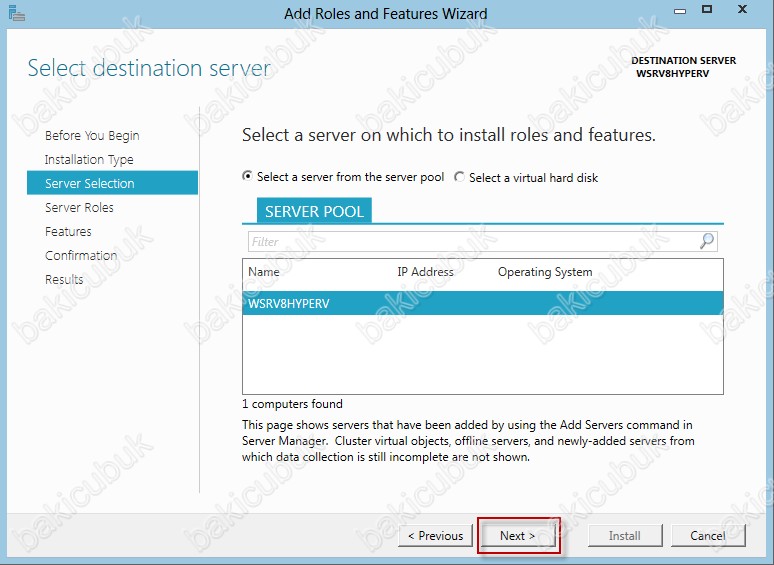The width and height of the screenshot is (774, 565).
Task: Sort server list by IP Address column
Action: pos(426,272)
